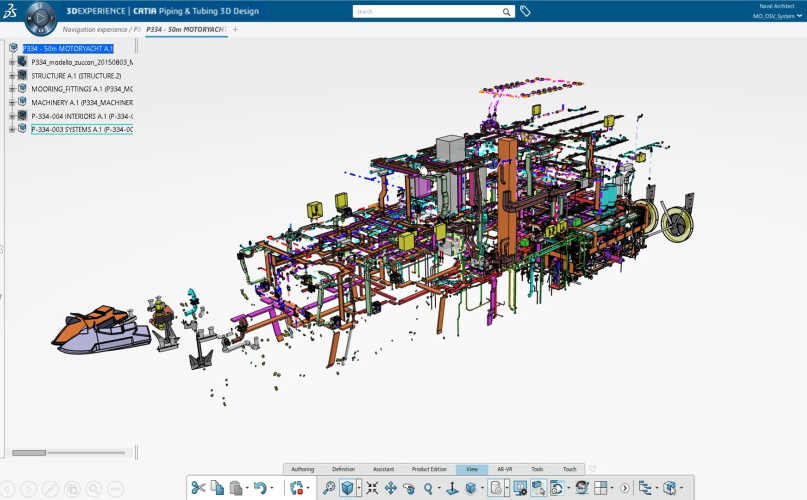Viewport: 807px width, 500px height.
Task: Click the 3DEXPERIENCE compass icon
Action: (41, 17)
